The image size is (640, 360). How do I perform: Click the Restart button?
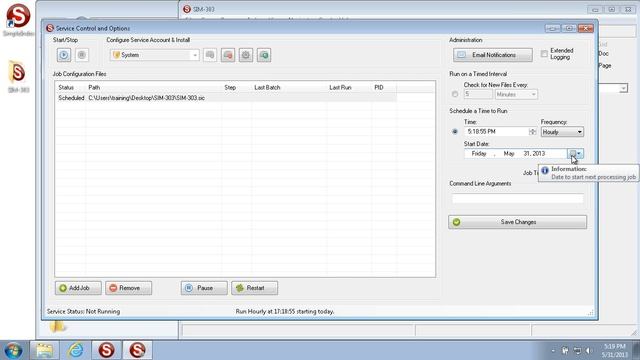[x=255, y=288]
